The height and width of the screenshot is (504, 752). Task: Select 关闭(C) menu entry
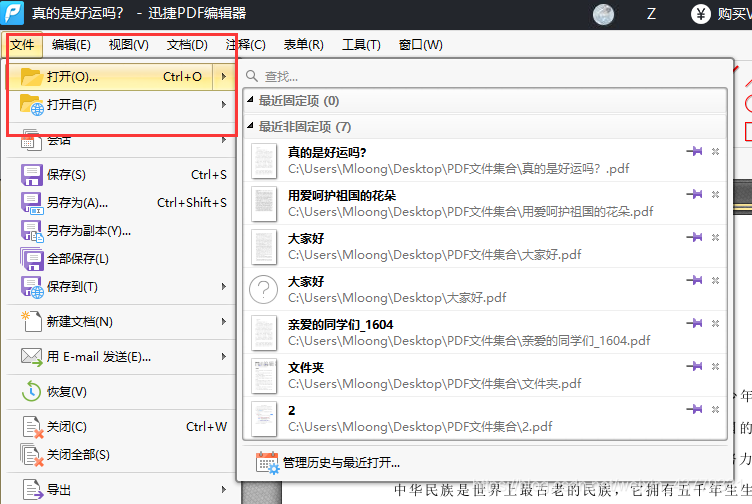122,427
